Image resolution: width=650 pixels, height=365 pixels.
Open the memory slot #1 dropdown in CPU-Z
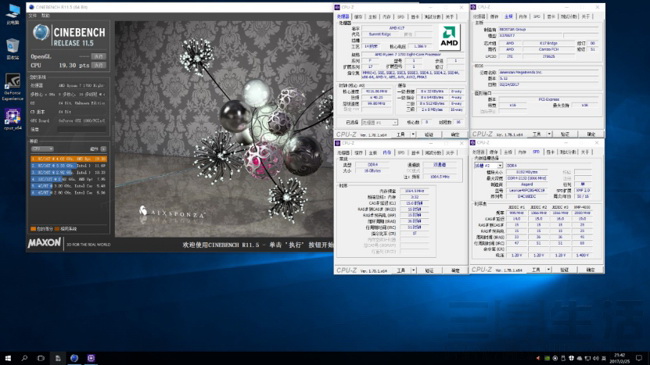click(x=488, y=165)
